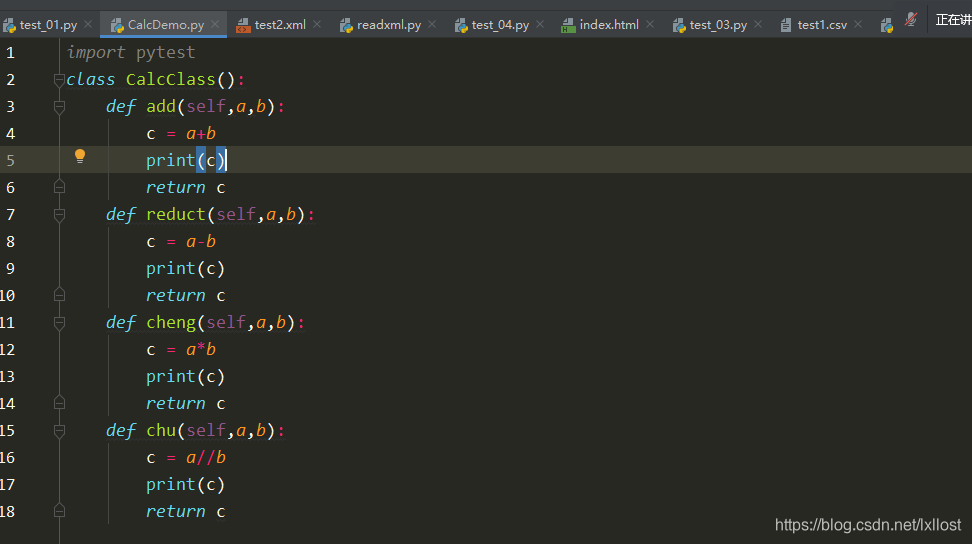Collapse the chu method fold marker
The height and width of the screenshot is (544, 972).
[59, 431]
